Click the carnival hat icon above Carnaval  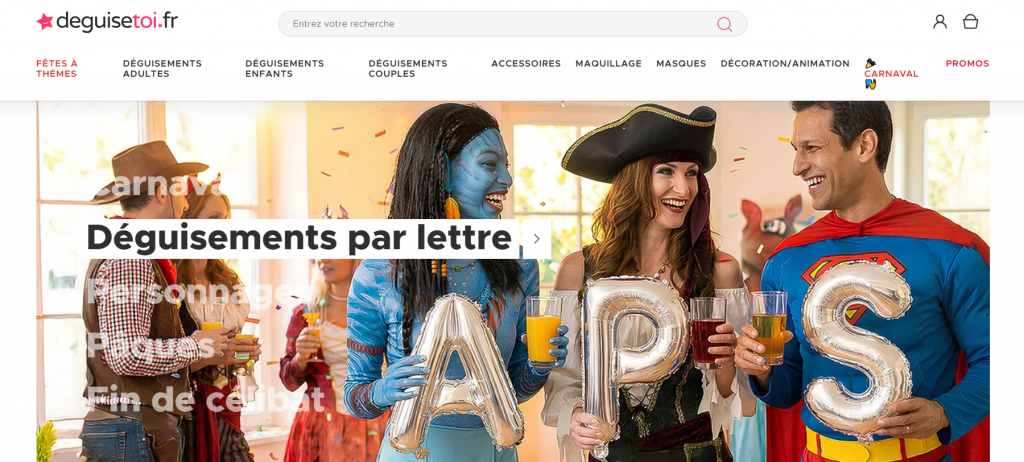871,63
